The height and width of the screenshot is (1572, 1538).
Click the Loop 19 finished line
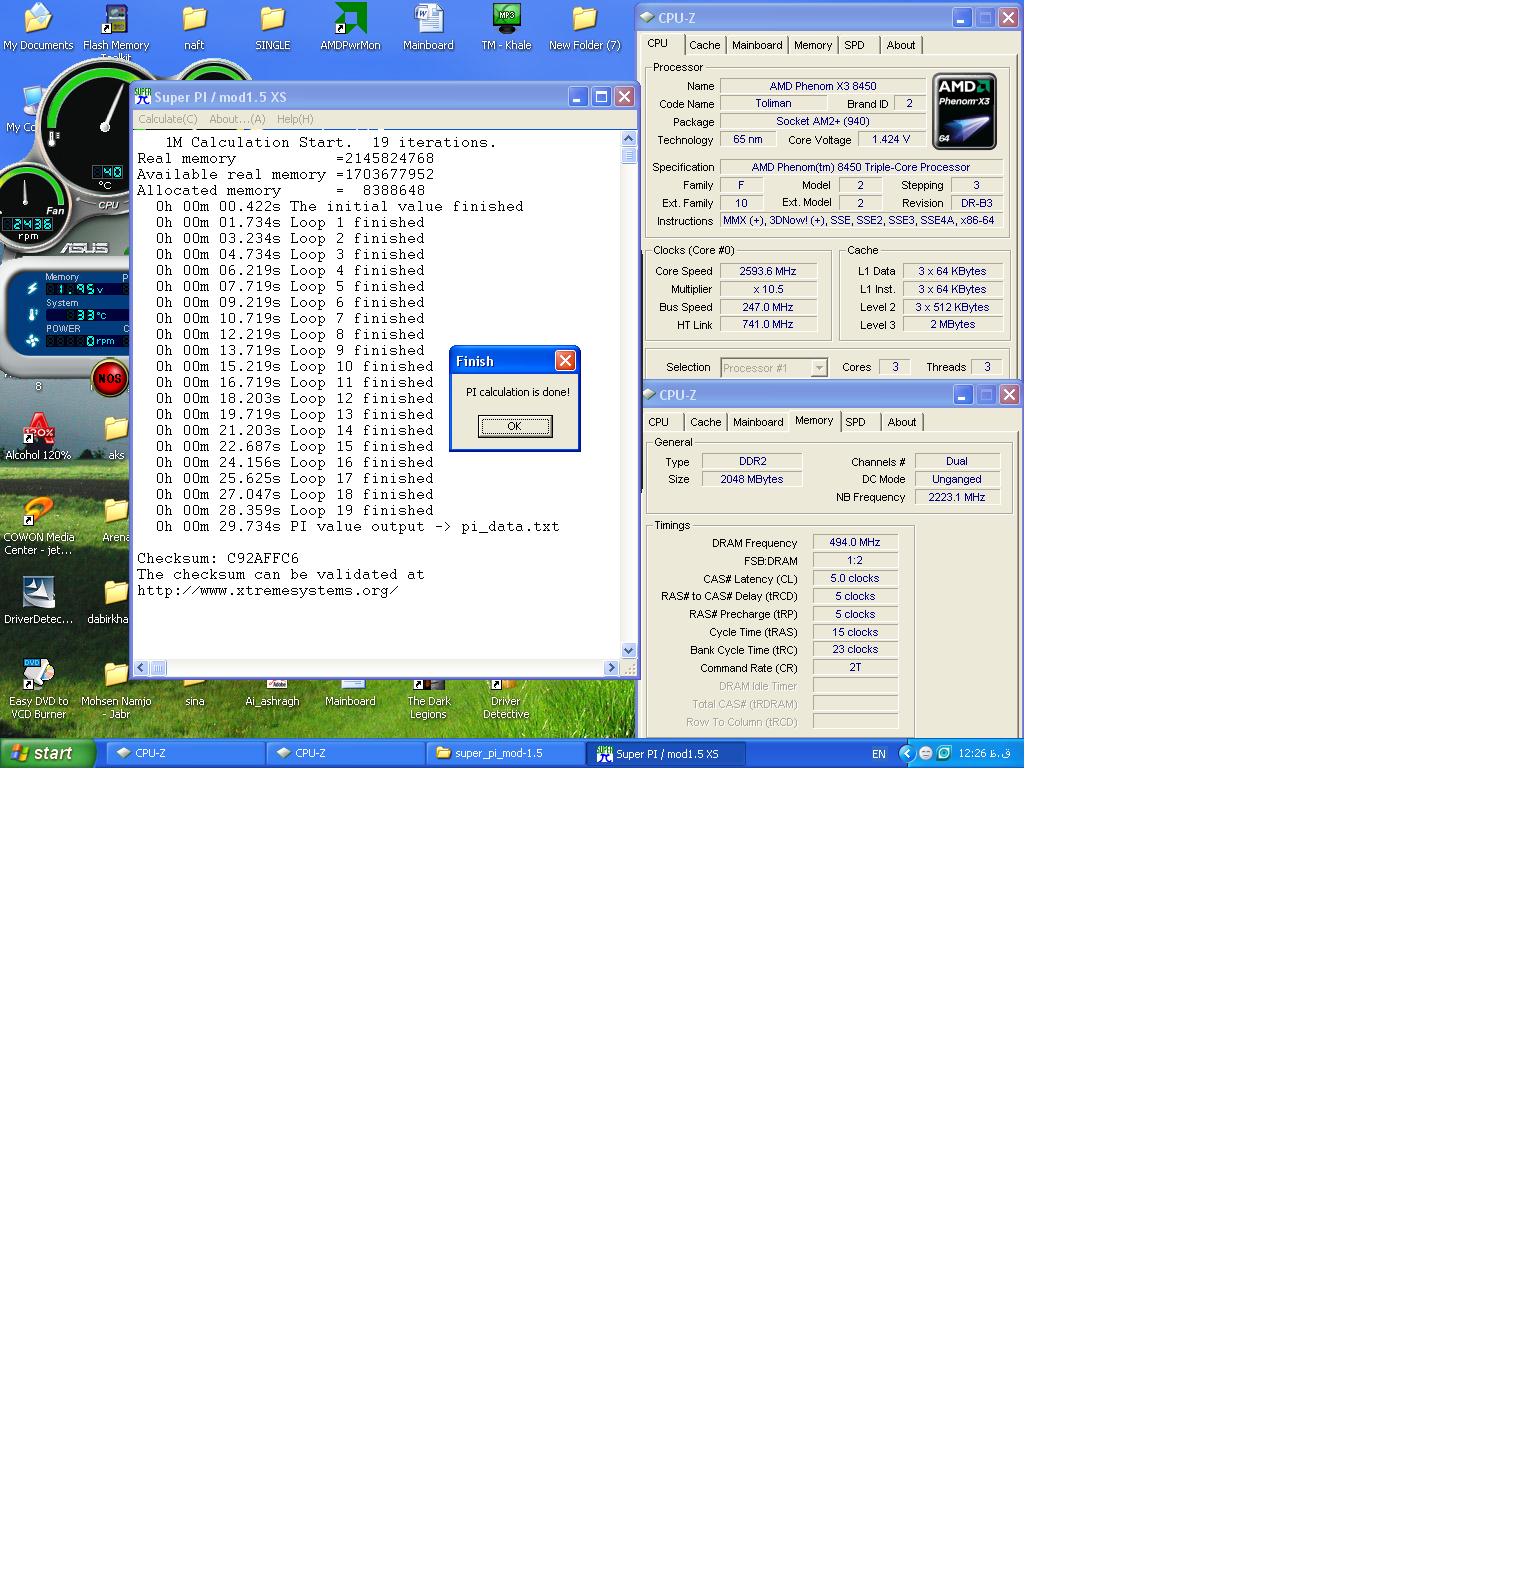(x=295, y=510)
